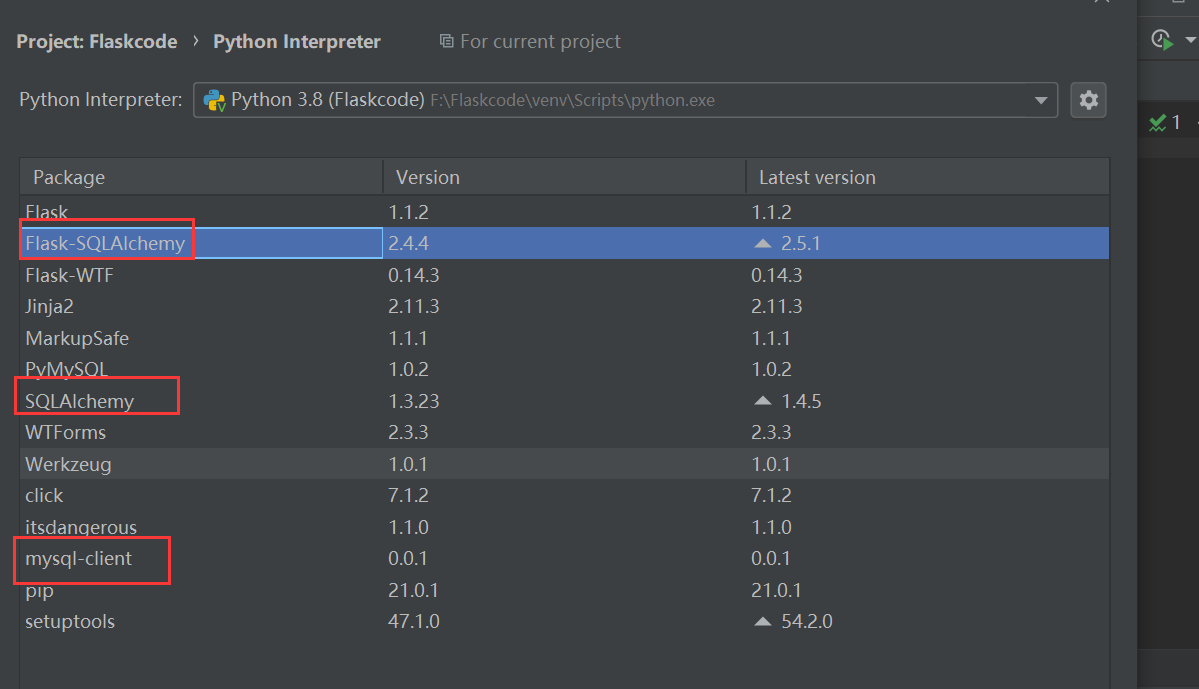Select the pip package row
This screenshot has height=689, width=1199.
coord(564,590)
